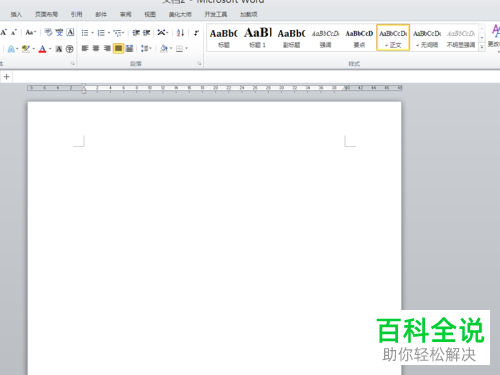Switch to the 页面布局 tab
The width and height of the screenshot is (500, 375).
[46, 14]
